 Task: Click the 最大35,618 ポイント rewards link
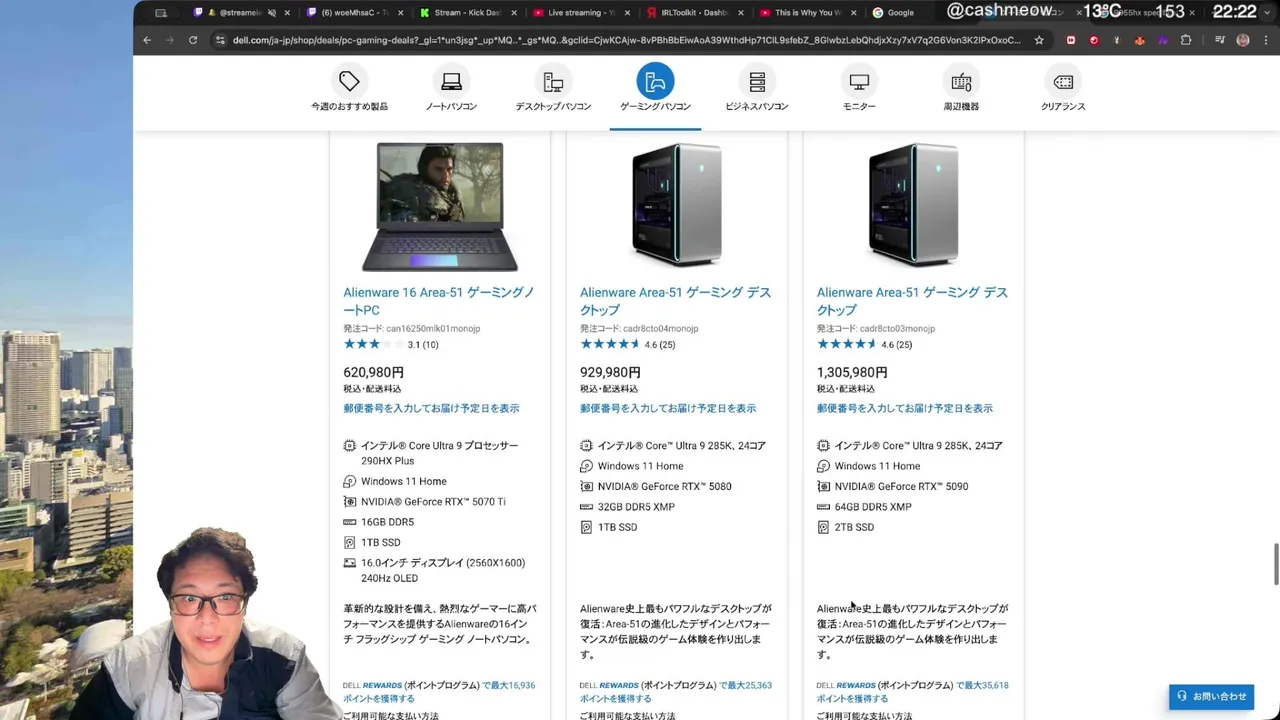[x=913, y=692]
